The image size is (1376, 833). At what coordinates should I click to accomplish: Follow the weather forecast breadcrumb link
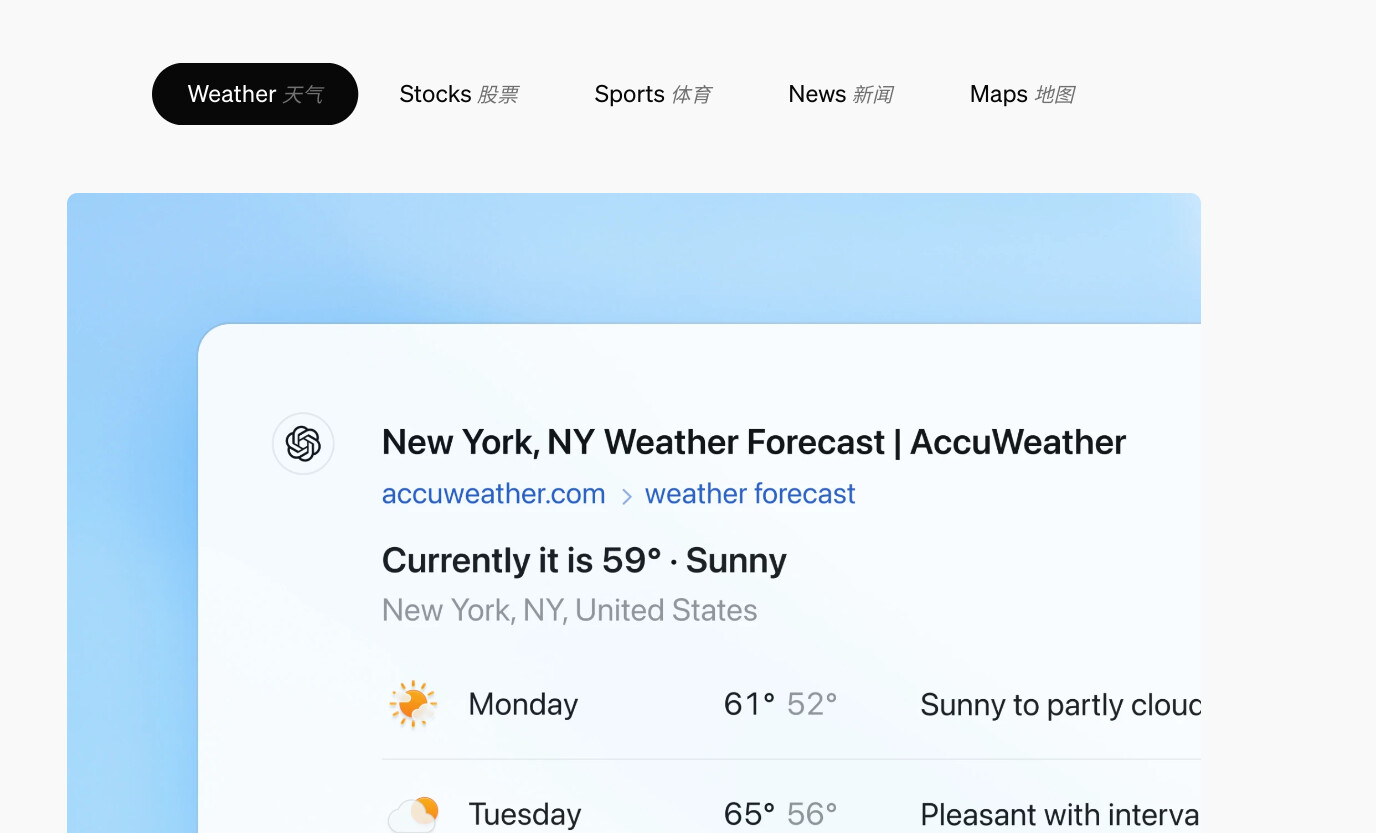[x=750, y=494]
